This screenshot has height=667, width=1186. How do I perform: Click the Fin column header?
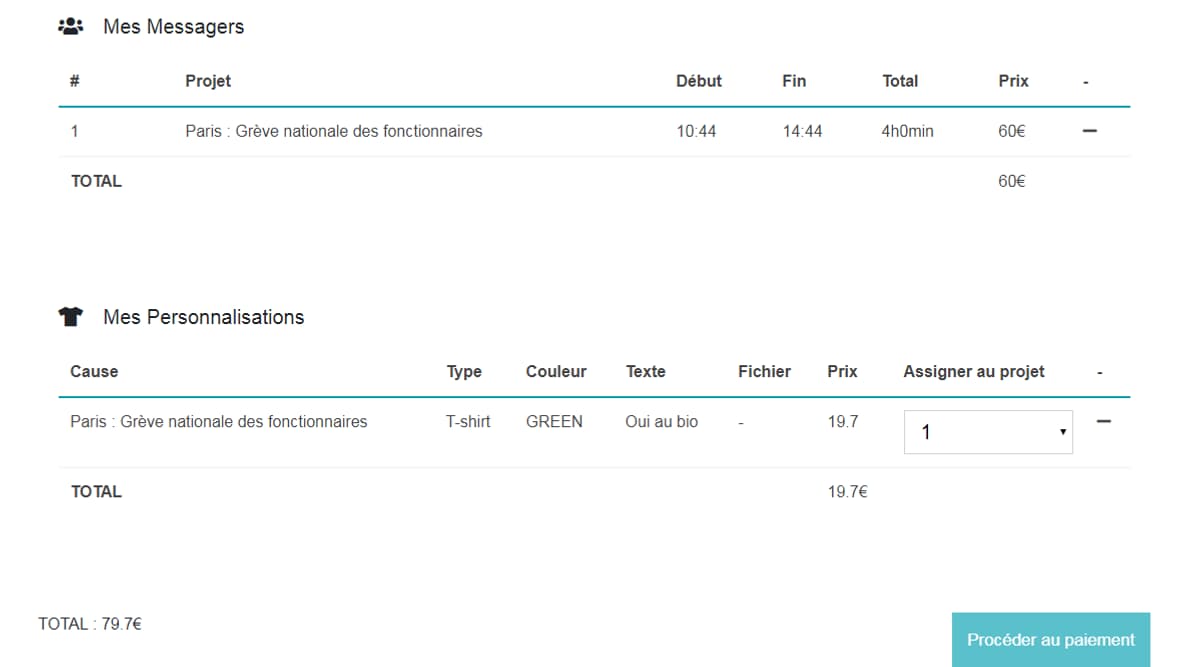(x=794, y=81)
